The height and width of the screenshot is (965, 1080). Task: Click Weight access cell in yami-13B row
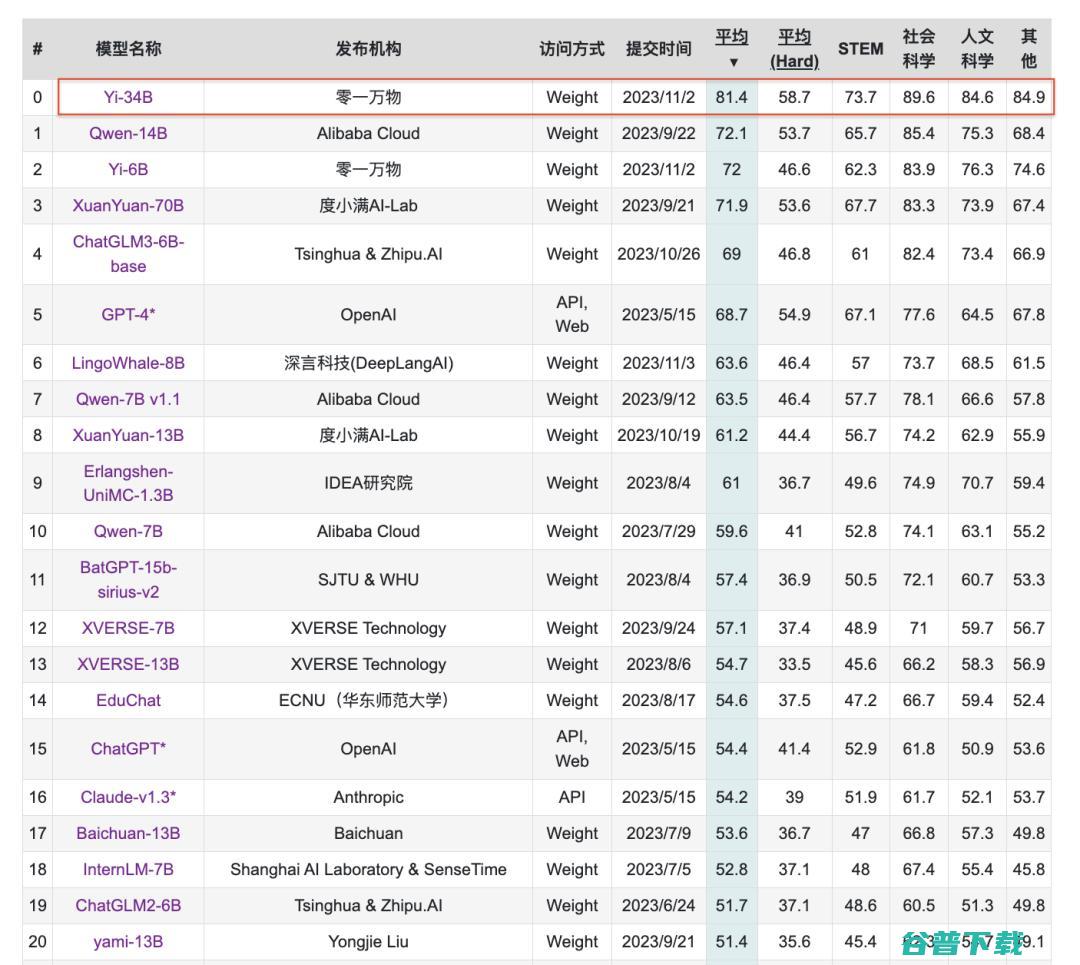click(x=572, y=942)
